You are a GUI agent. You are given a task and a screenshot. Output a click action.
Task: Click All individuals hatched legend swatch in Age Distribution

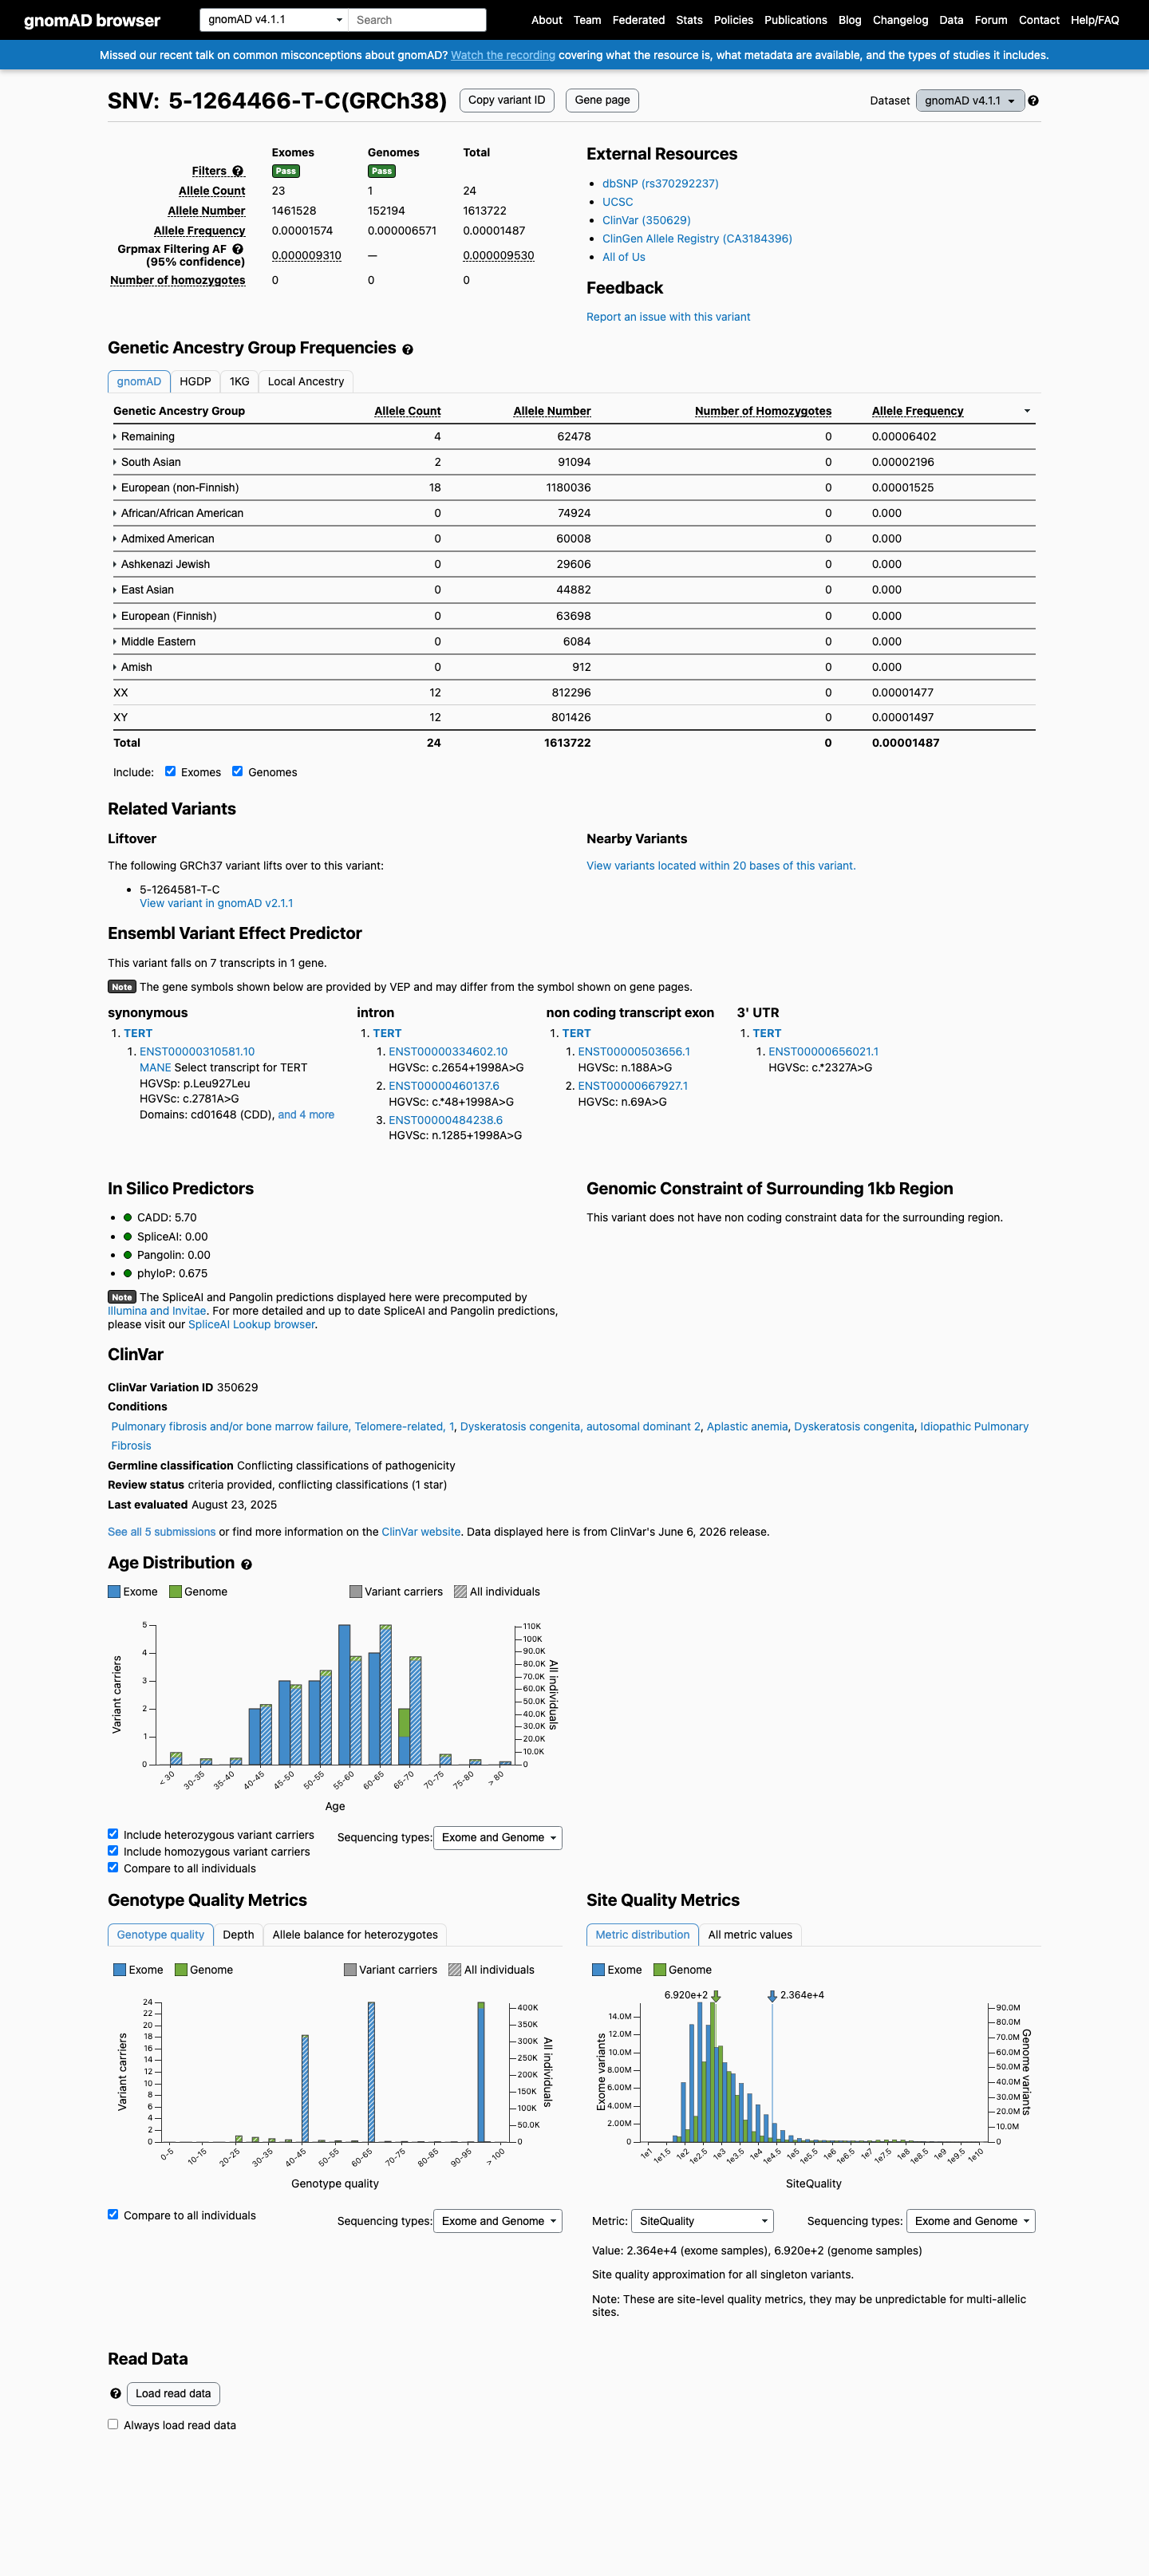click(x=460, y=1592)
